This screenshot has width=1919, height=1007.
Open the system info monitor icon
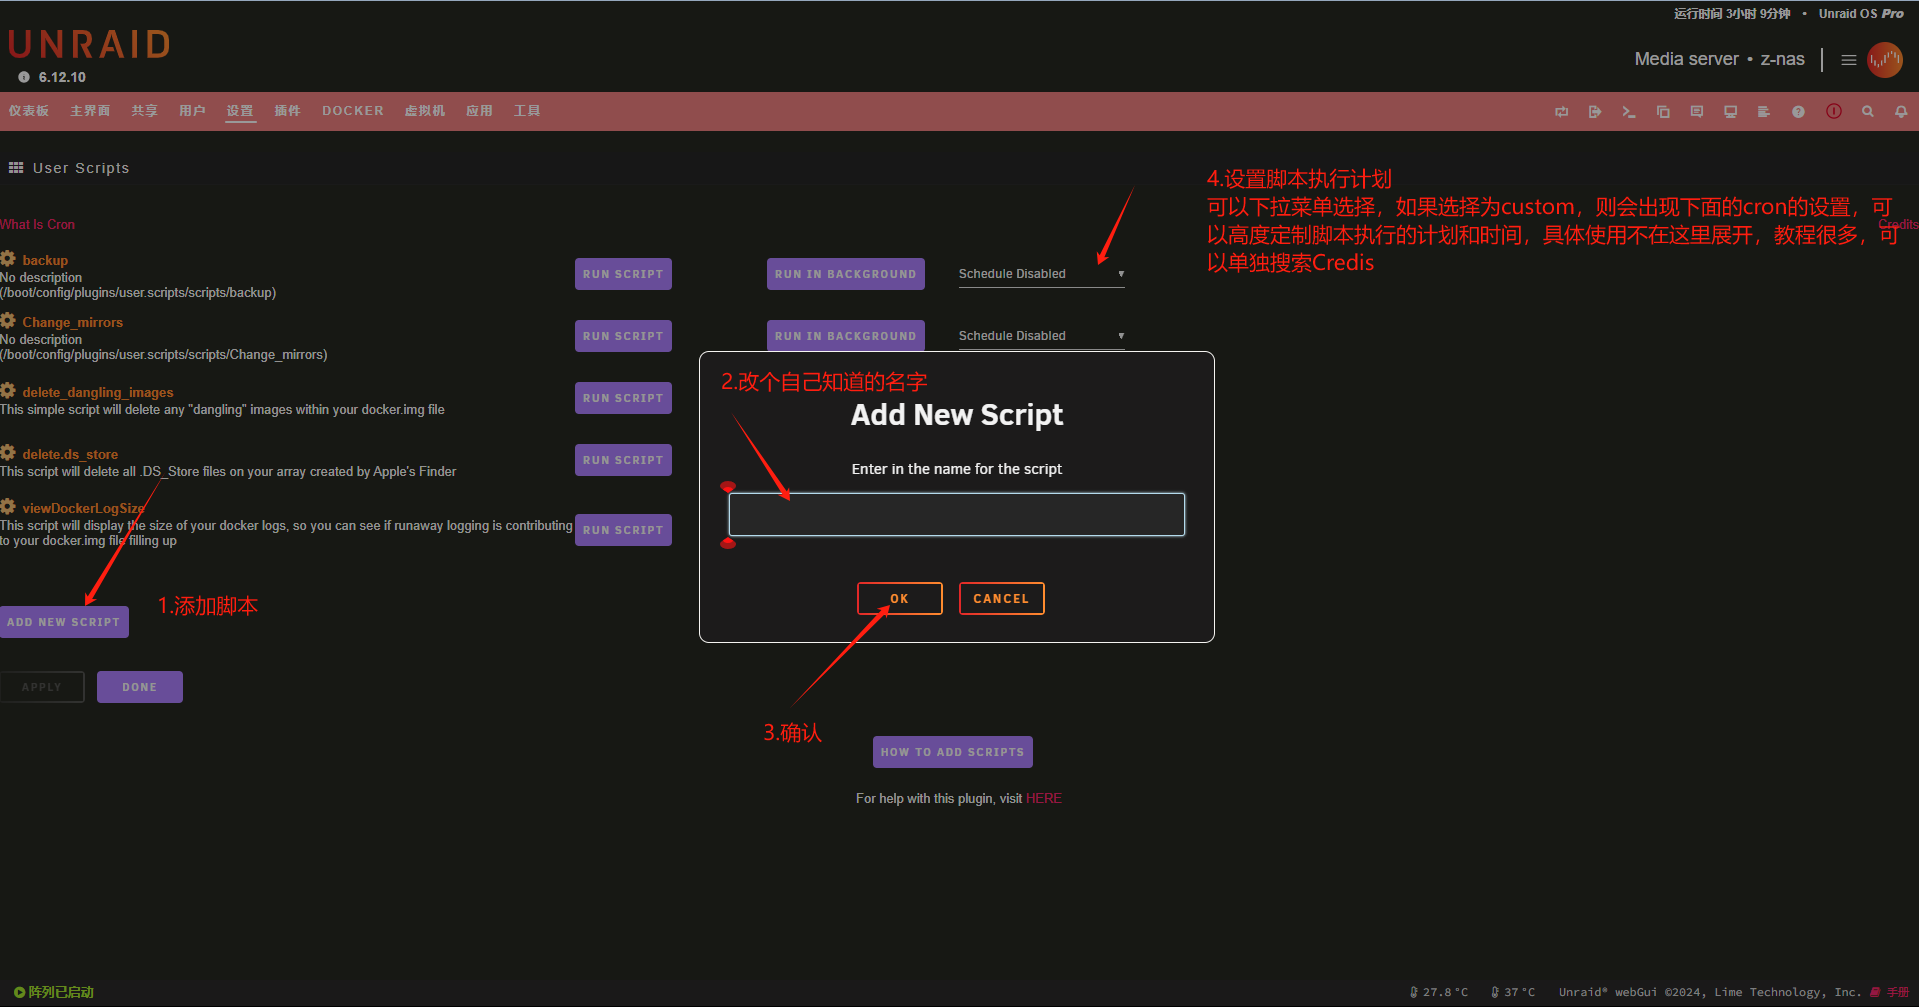[1730, 112]
